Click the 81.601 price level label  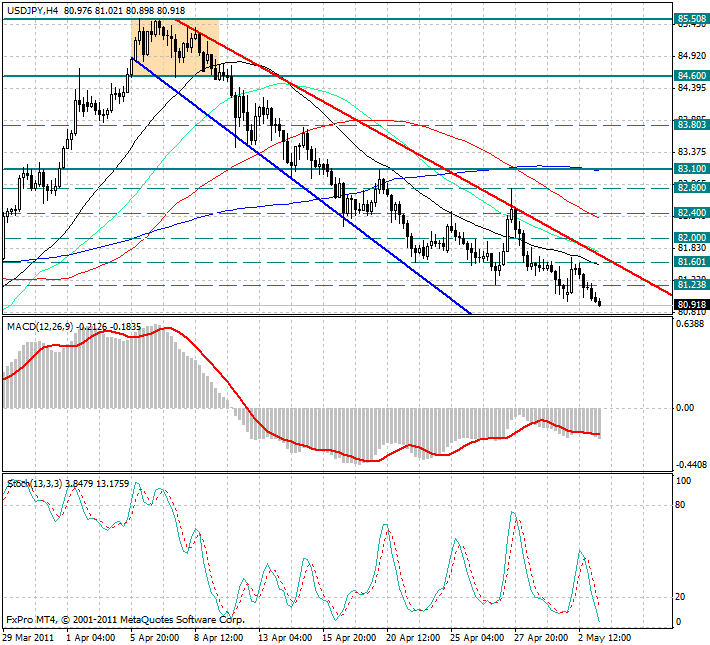[x=691, y=261]
